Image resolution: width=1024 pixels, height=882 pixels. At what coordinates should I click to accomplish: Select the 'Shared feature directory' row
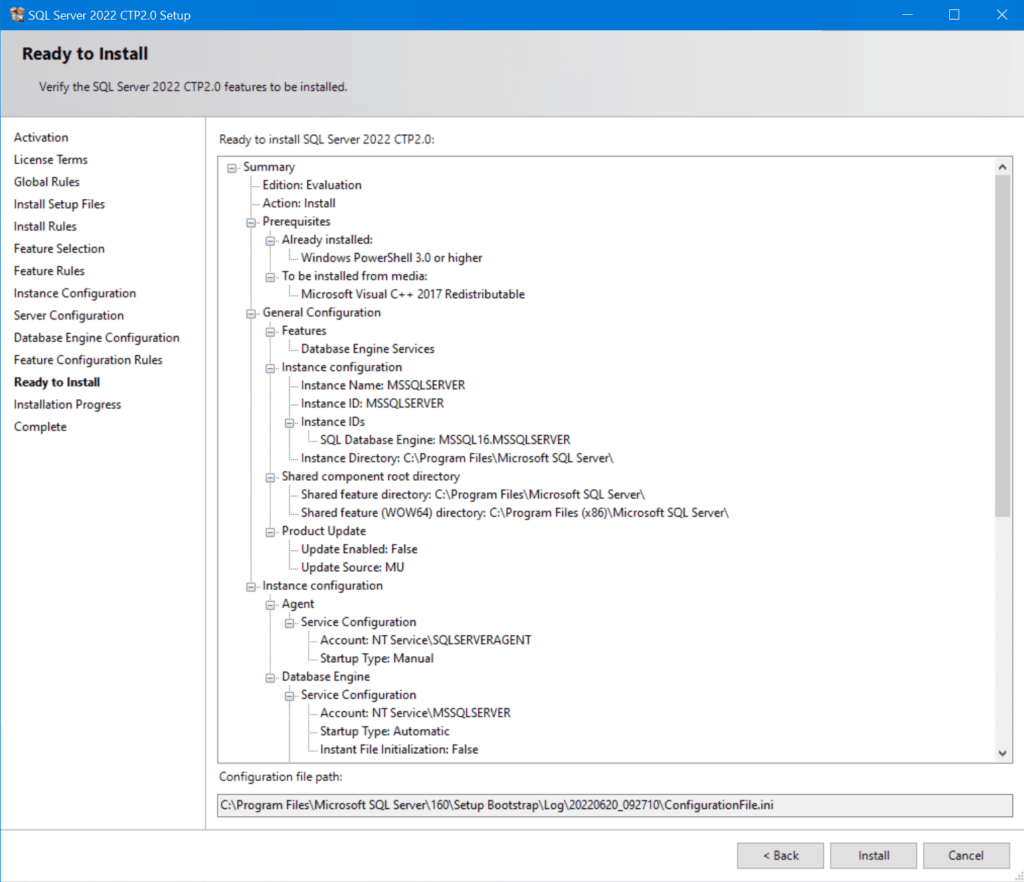point(473,495)
